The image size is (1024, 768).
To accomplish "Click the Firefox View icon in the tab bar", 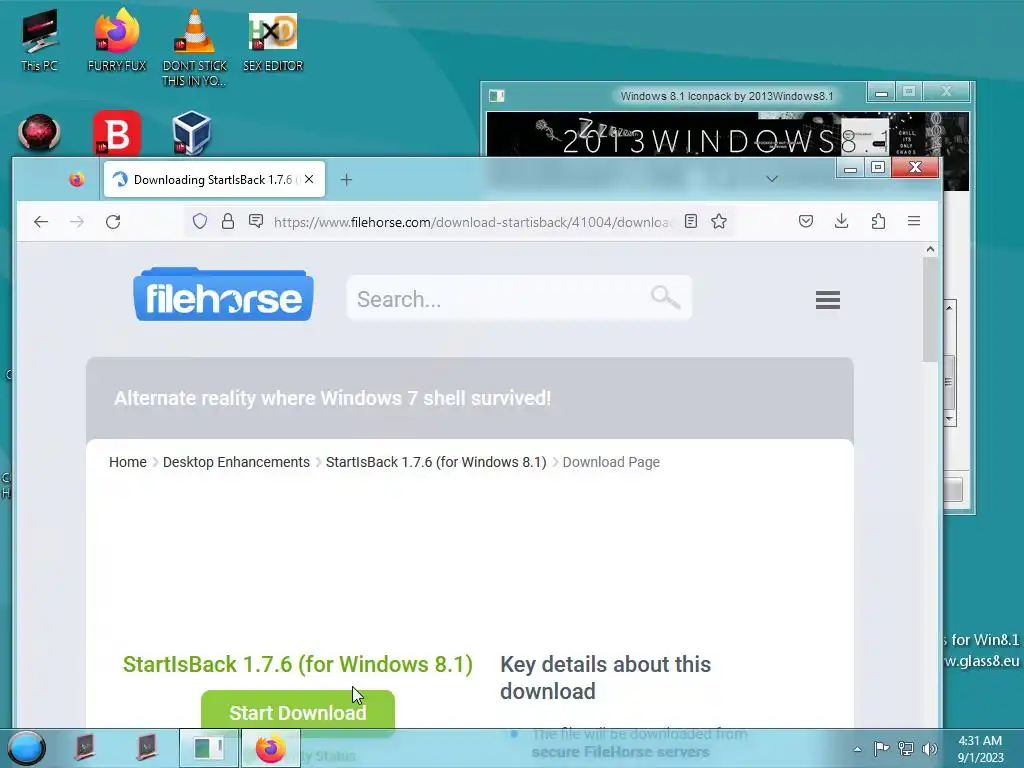I will (76, 180).
